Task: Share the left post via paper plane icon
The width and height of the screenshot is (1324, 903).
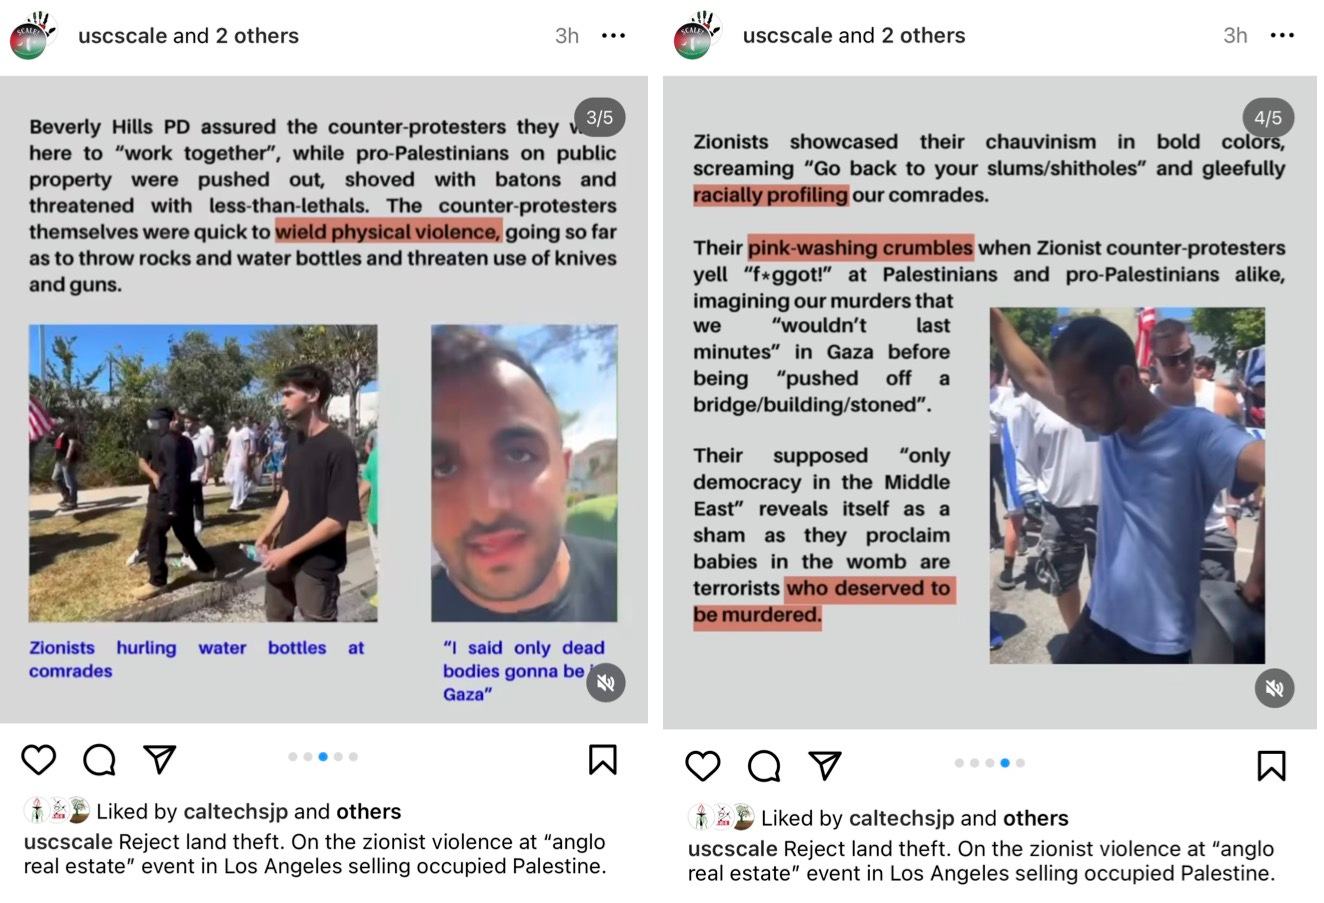Action: click(x=160, y=760)
